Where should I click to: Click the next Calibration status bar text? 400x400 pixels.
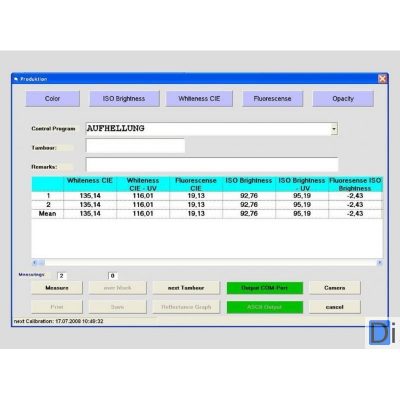pos(59,321)
